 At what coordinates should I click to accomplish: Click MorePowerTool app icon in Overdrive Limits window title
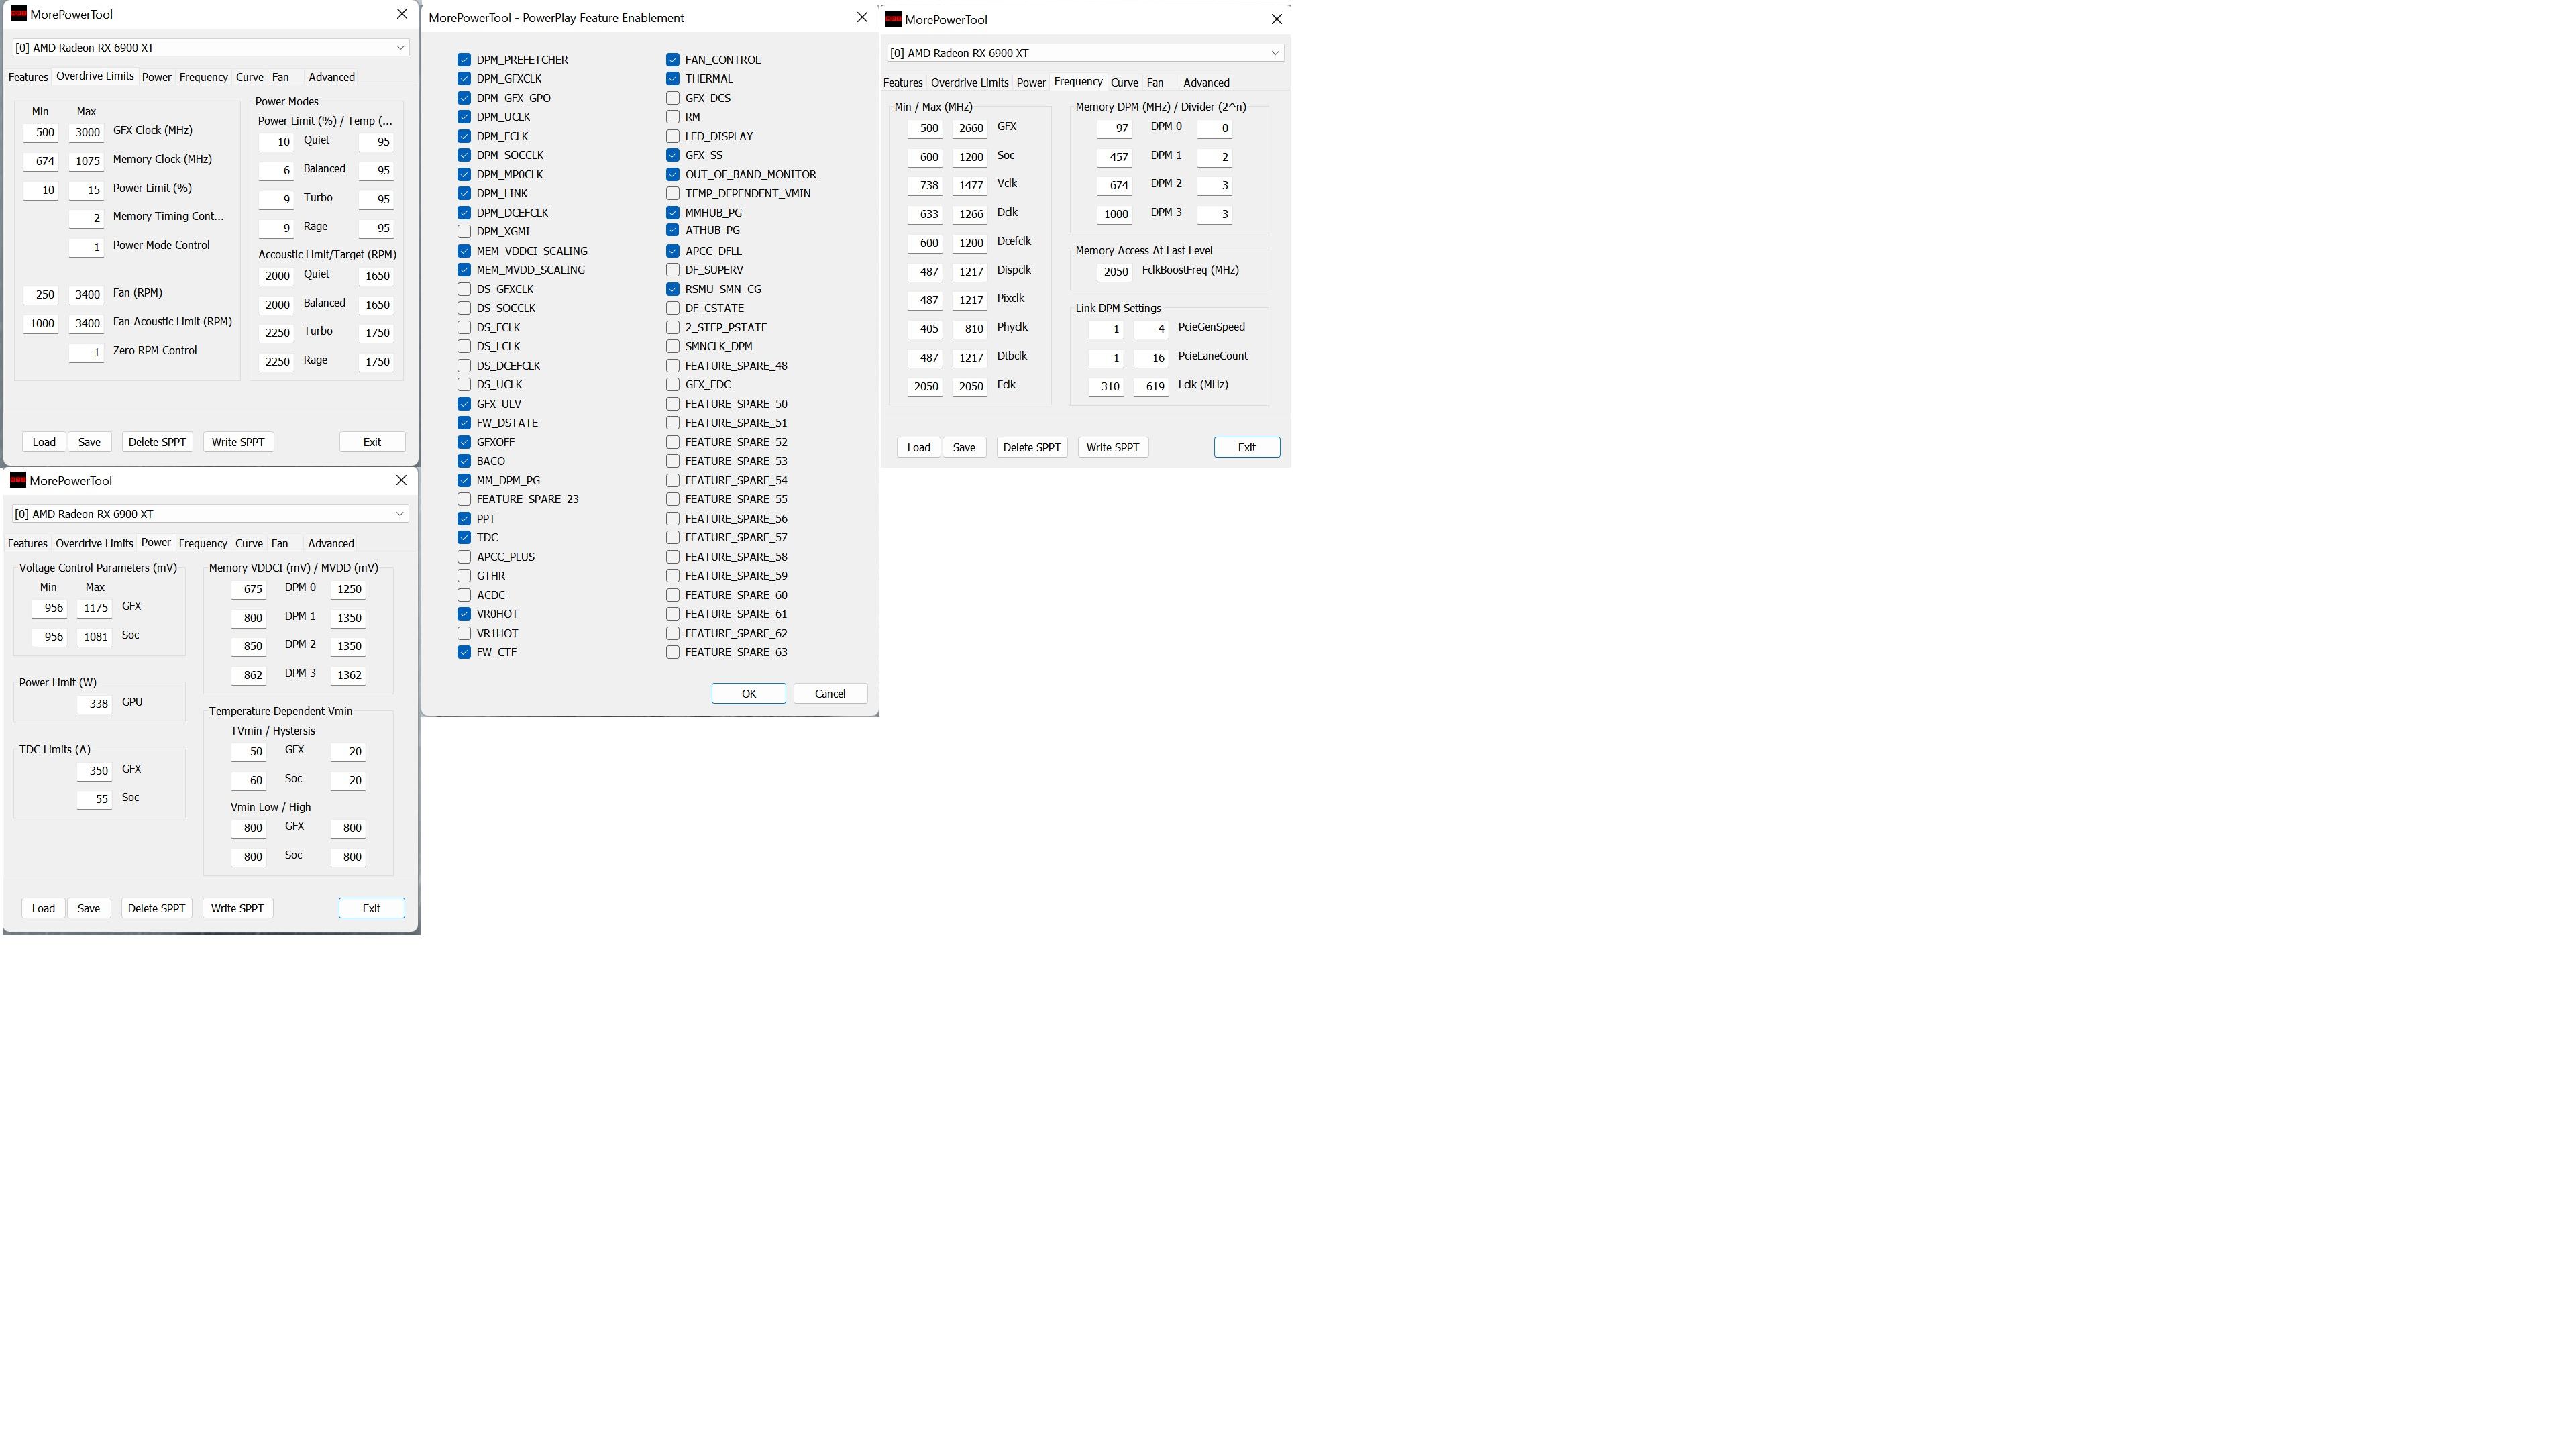pos(18,14)
